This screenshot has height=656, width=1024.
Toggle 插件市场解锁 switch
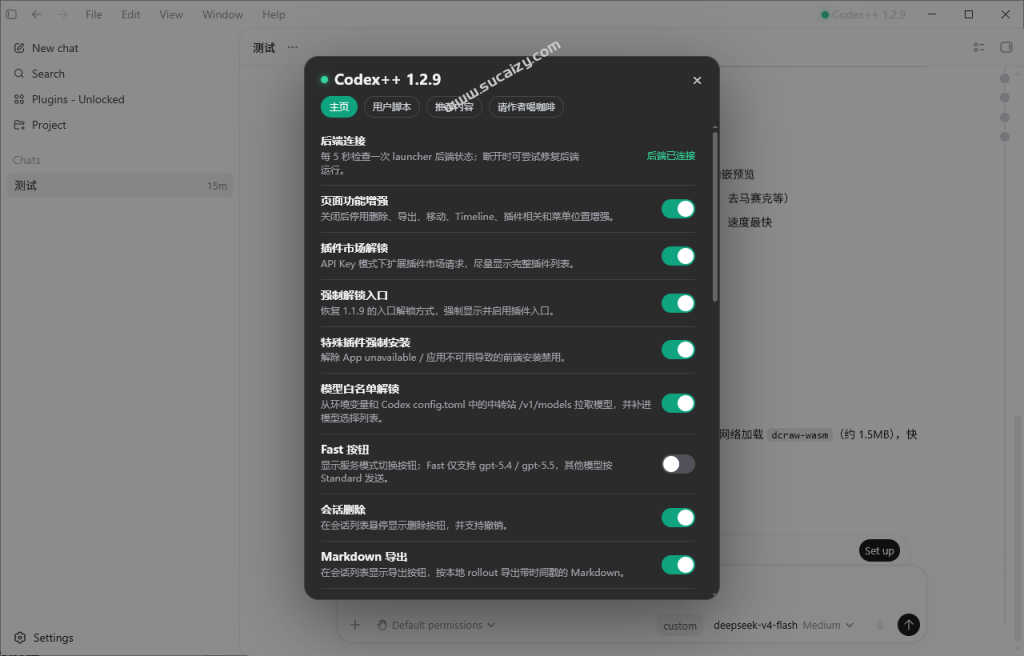click(677, 256)
